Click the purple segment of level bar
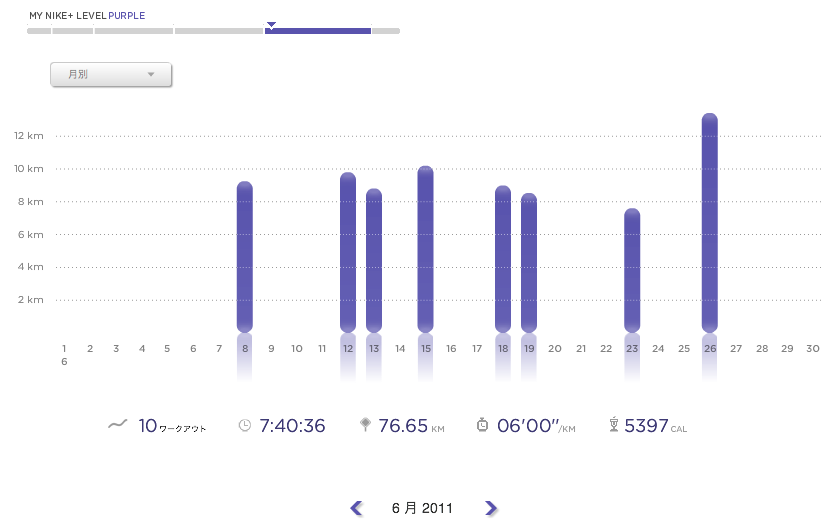836x528 pixels. 318,31
